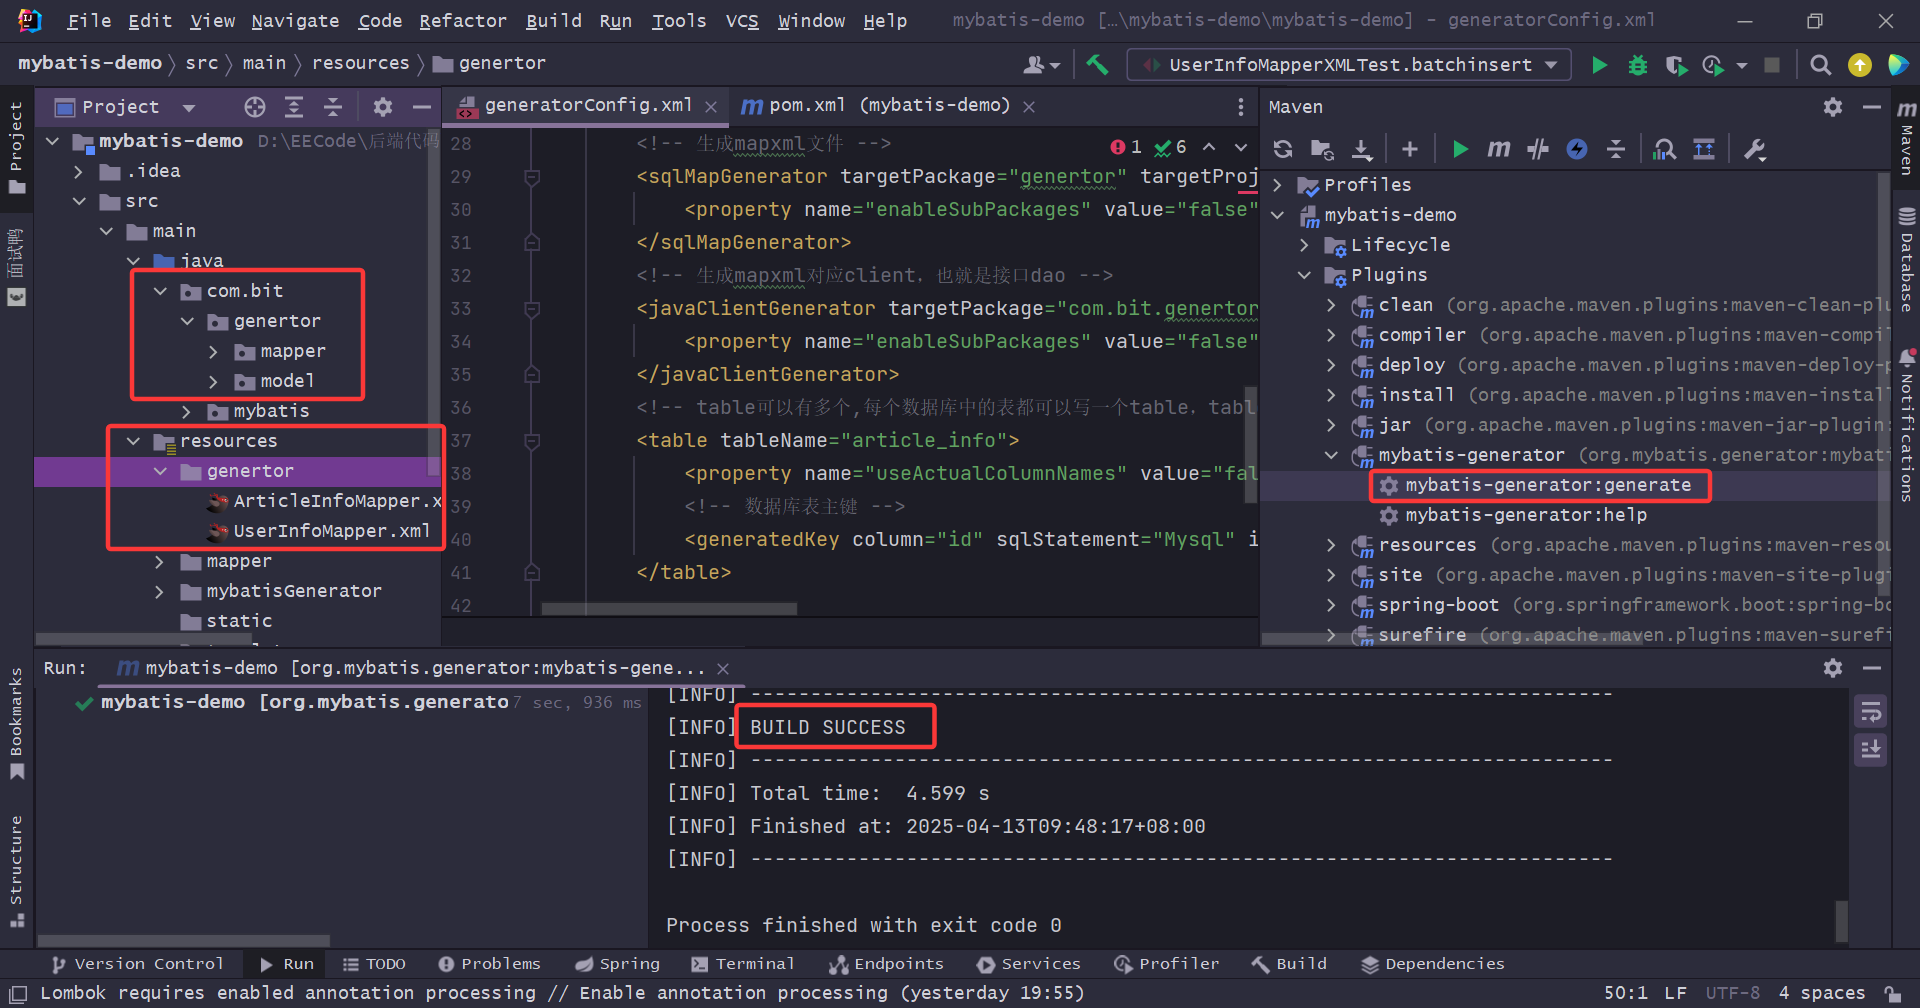Open the Terminal tool window tab
The image size is (1920, 1008).
pos(742,964)
